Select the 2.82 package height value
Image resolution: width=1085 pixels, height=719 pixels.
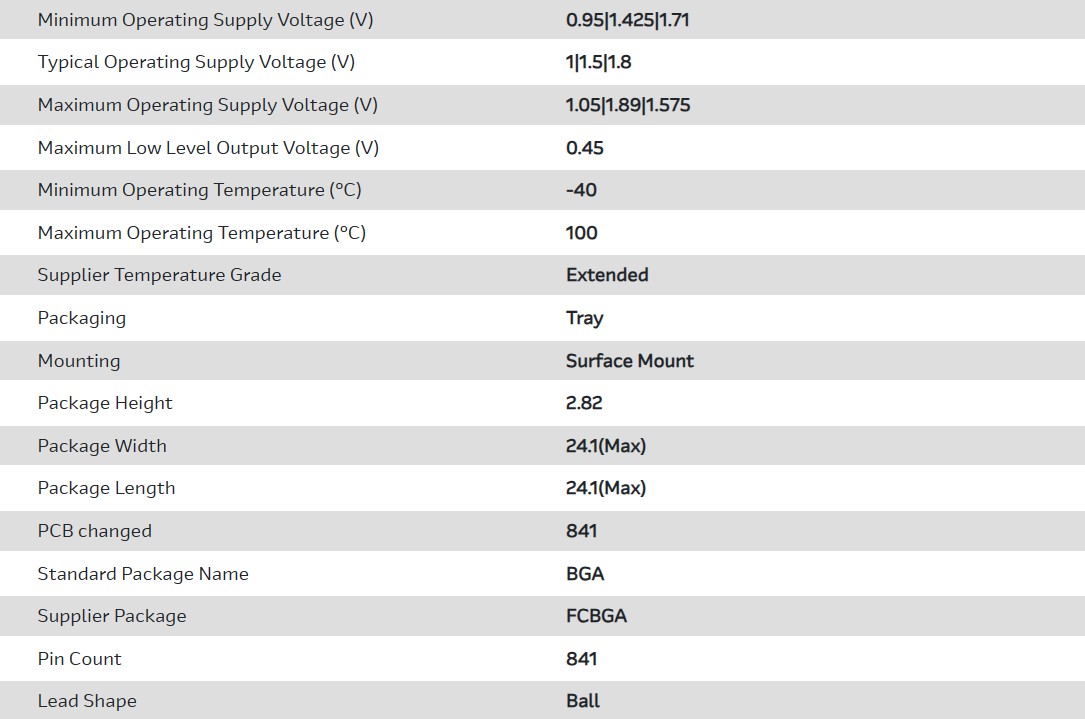click(584, 403)
